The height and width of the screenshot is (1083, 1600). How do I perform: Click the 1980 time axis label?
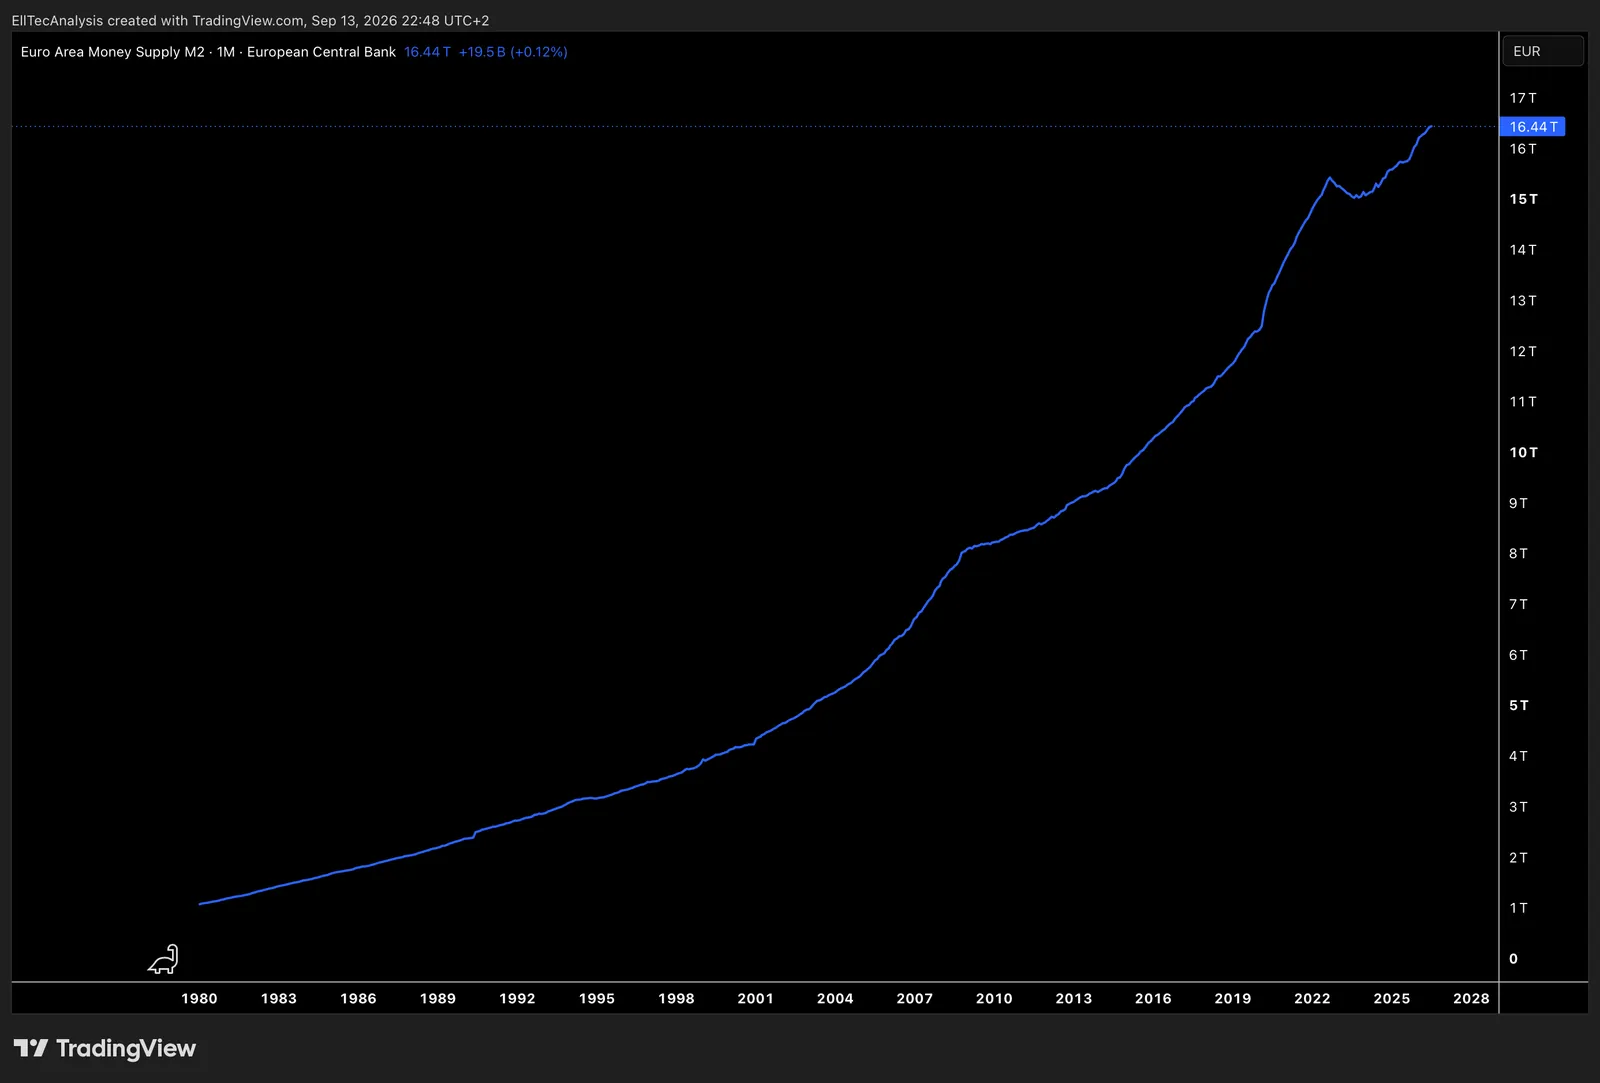(199, 998)
